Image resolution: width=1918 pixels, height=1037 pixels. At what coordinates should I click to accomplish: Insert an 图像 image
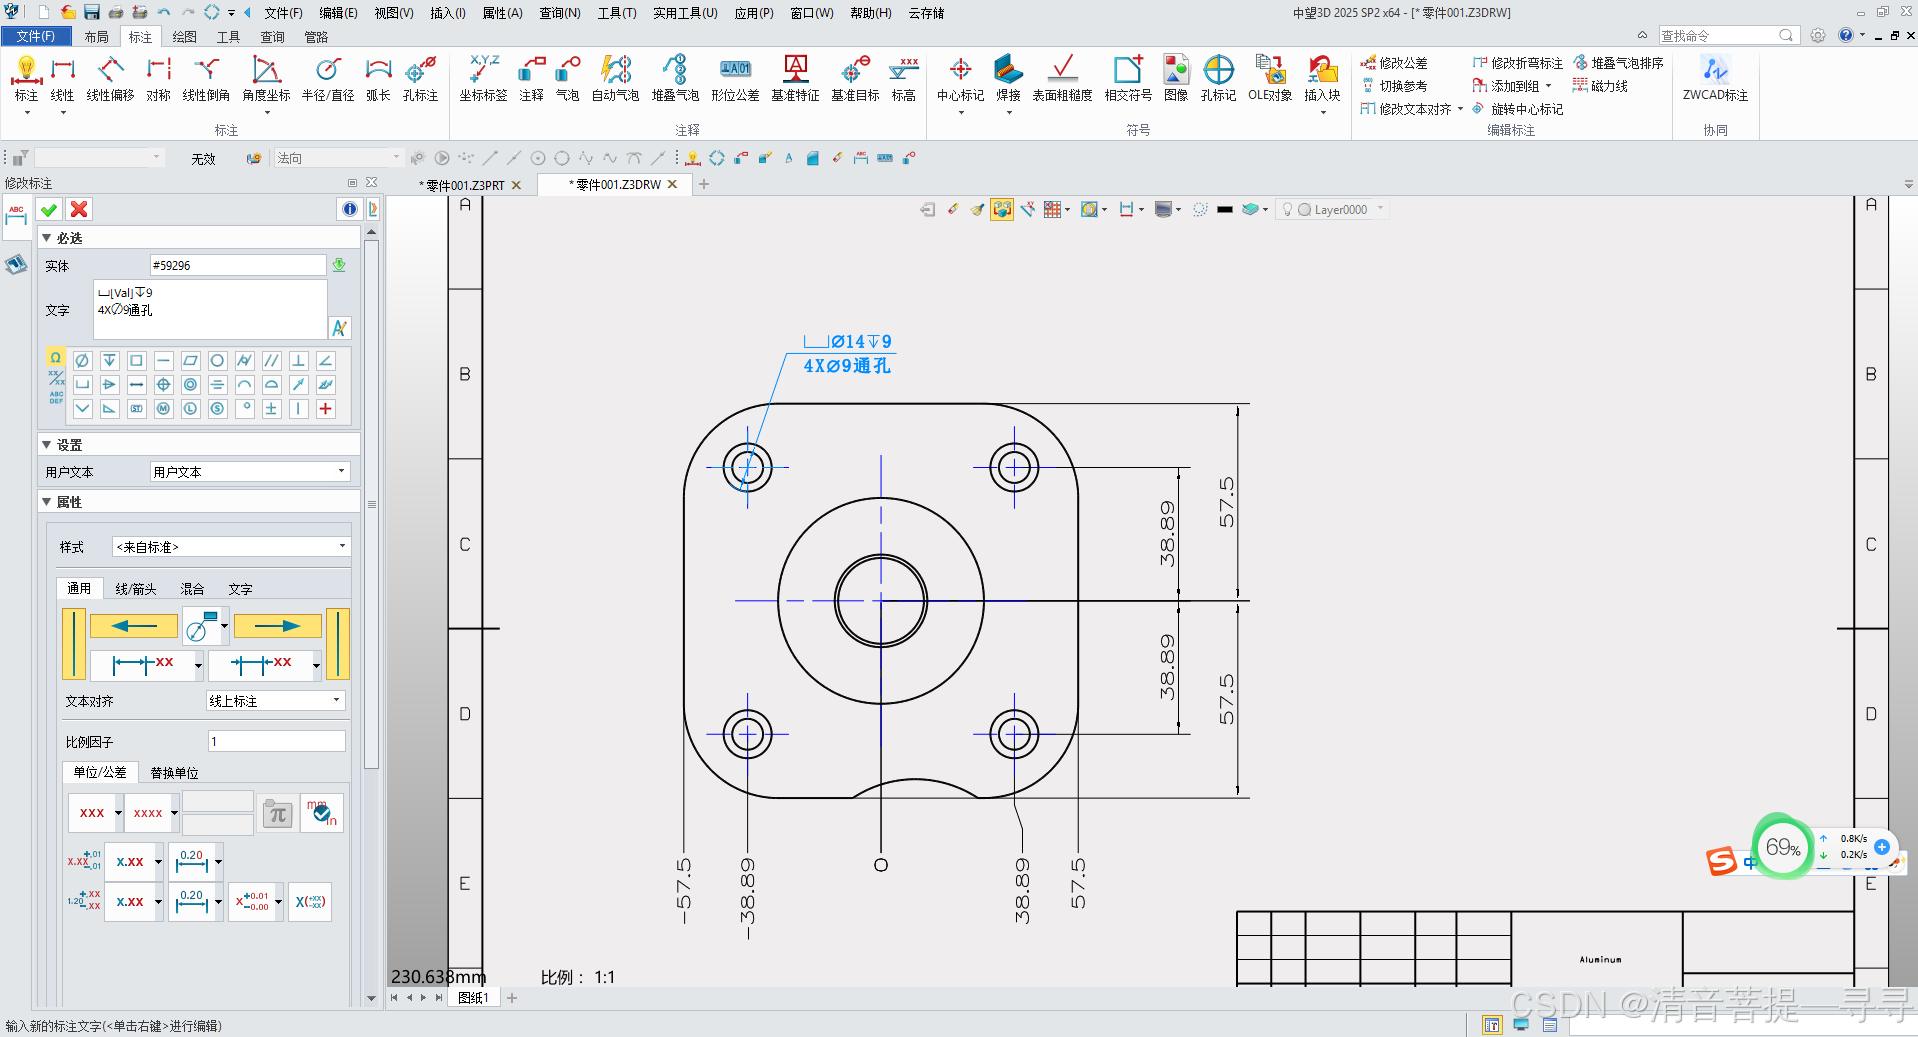pos(1176,79)
